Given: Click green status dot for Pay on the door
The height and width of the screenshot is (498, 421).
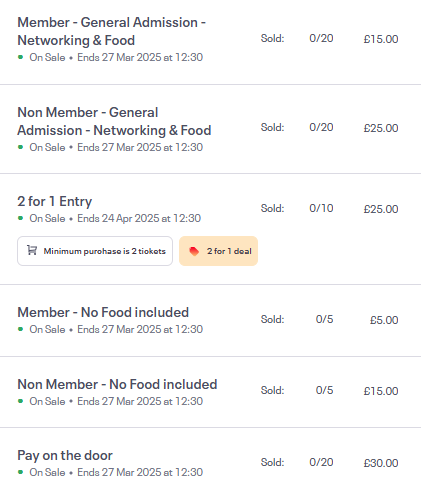Looking at the screenshot, I should [x=21, y=472].
